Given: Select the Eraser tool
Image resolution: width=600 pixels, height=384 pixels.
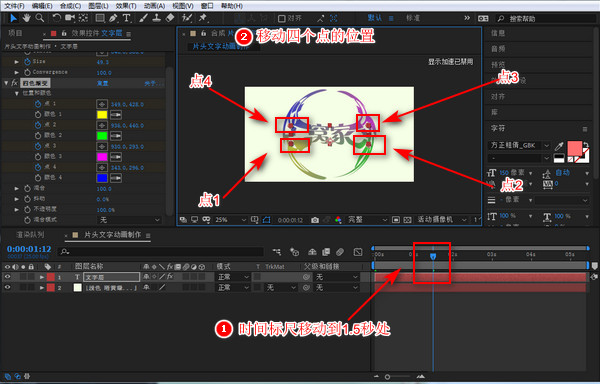Looking at the screenshot, I should tap(170, 18).
